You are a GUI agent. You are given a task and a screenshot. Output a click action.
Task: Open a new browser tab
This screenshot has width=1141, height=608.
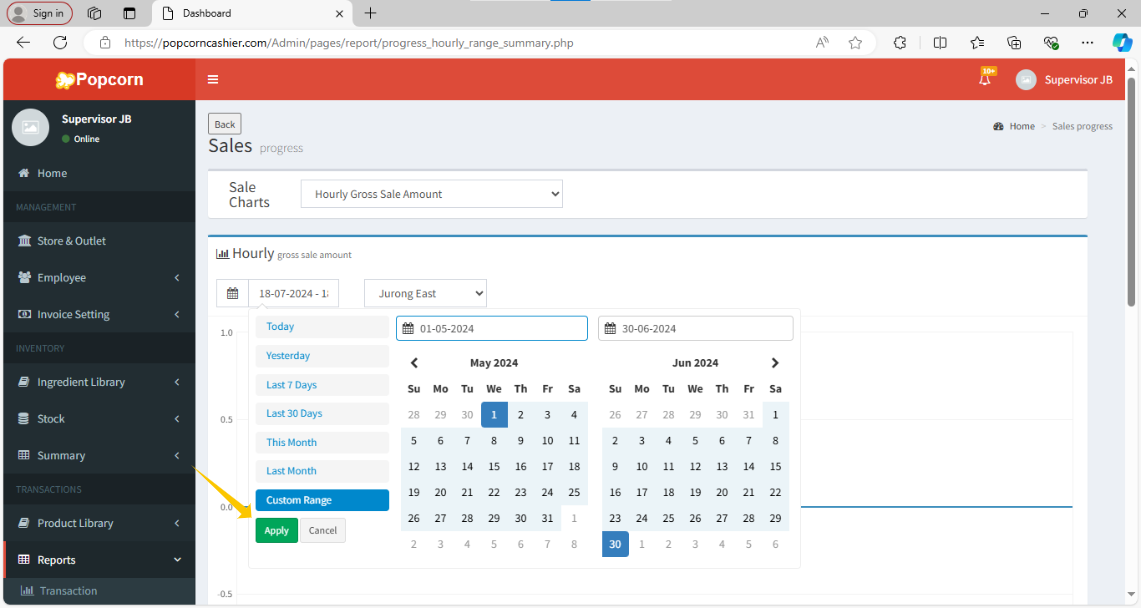[370, 13]
